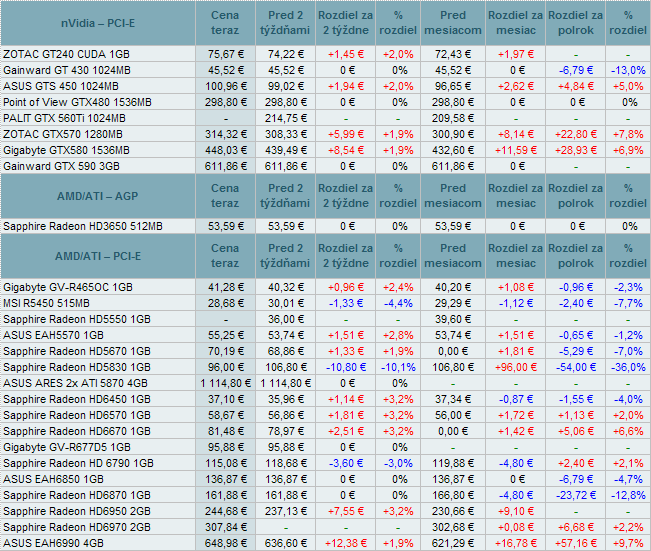Select the '448,03 €' price cell
Screen dimensions: 651x551
tap(226, 150)
